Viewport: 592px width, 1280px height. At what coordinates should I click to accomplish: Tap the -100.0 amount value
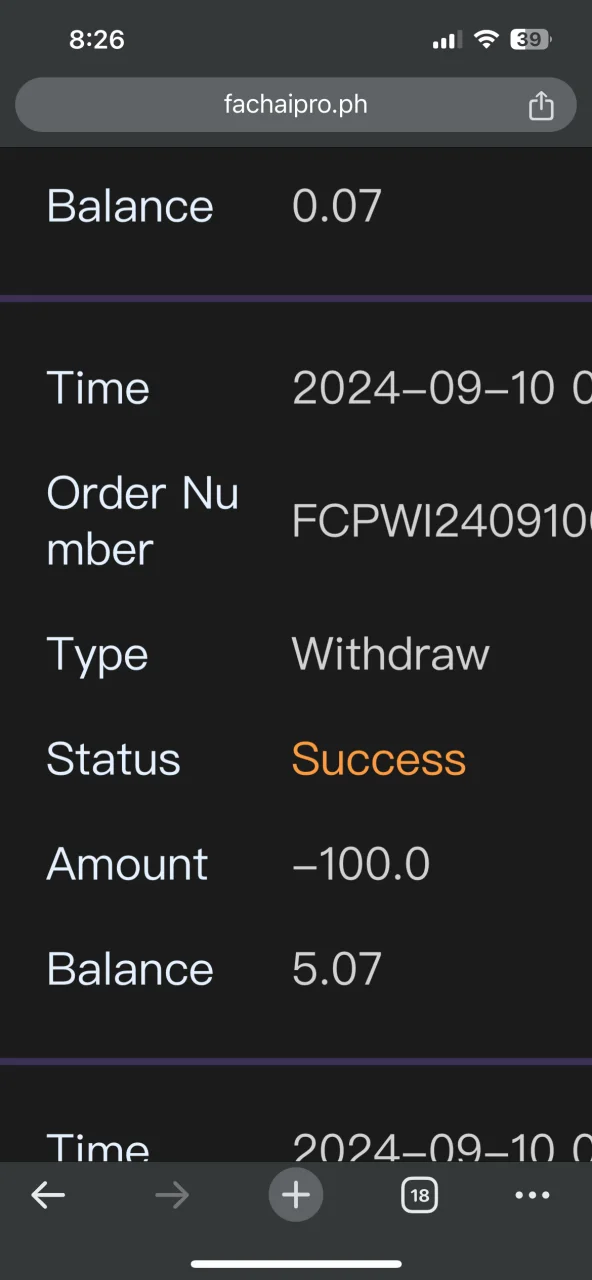[361, 865]
